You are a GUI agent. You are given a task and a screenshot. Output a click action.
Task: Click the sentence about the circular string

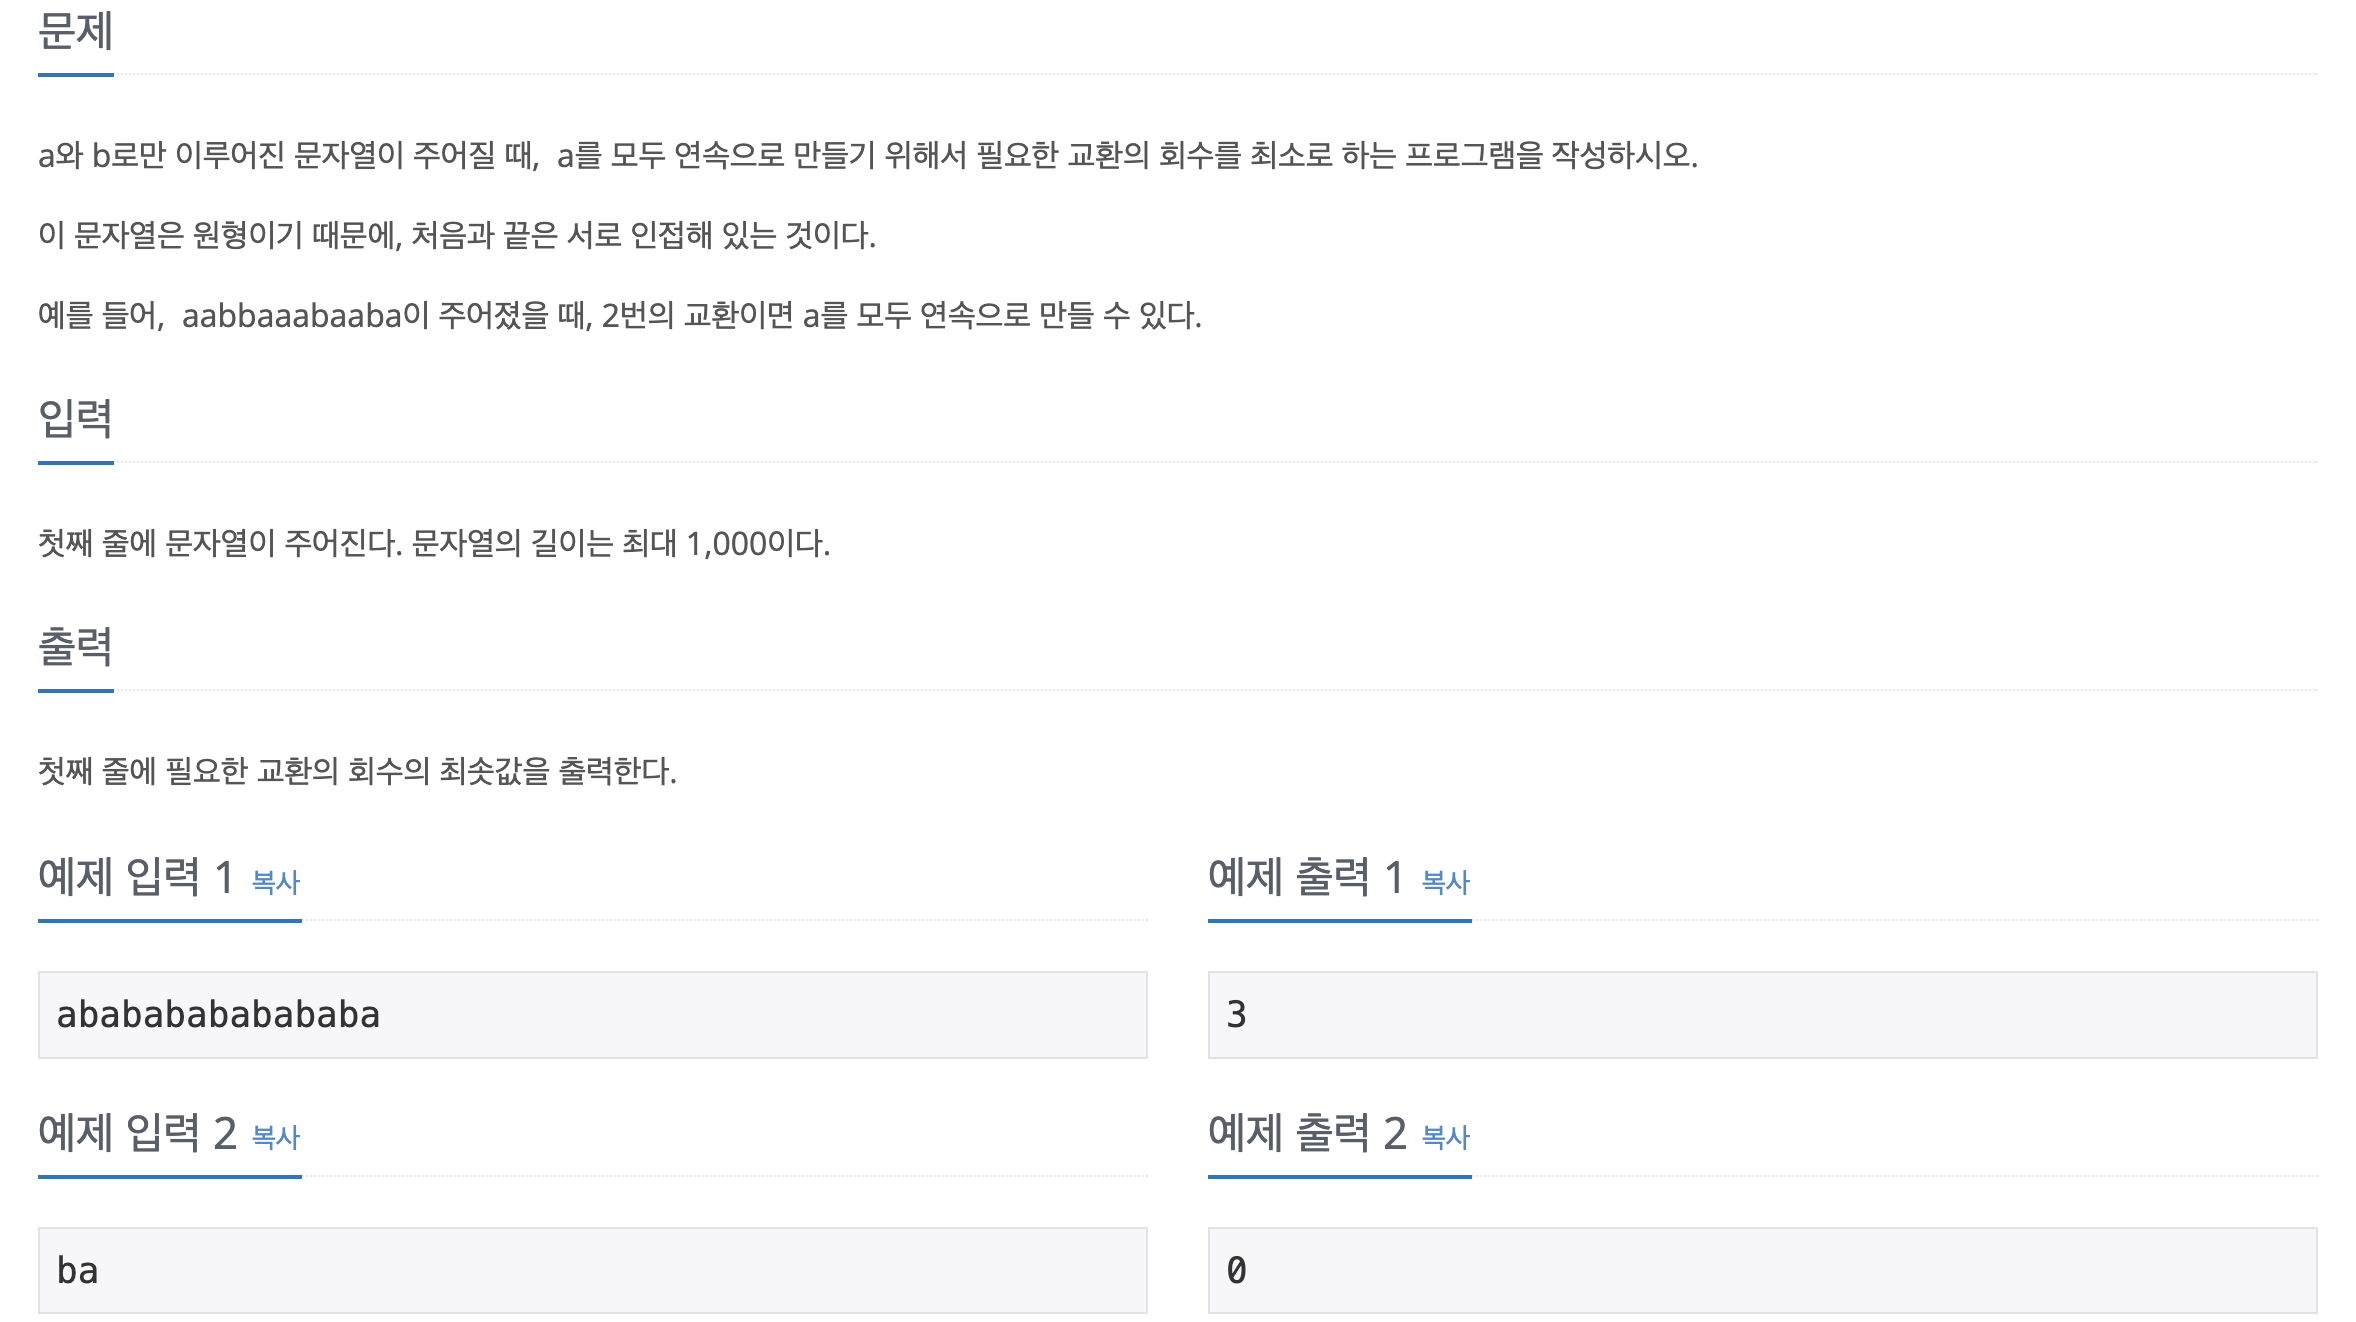coord(457,235)
